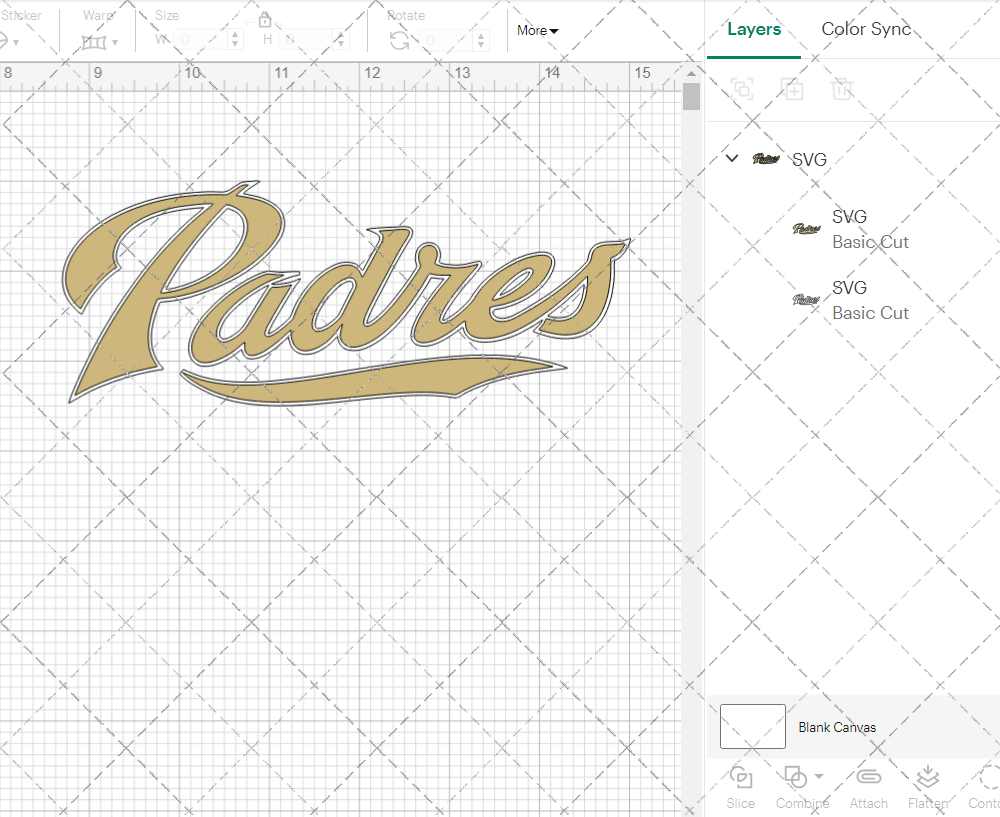Image resolution: width=1000 pixels, height=817 pixels.
Task: Click the Blank Canvas swatch
Action: [753, 726]
